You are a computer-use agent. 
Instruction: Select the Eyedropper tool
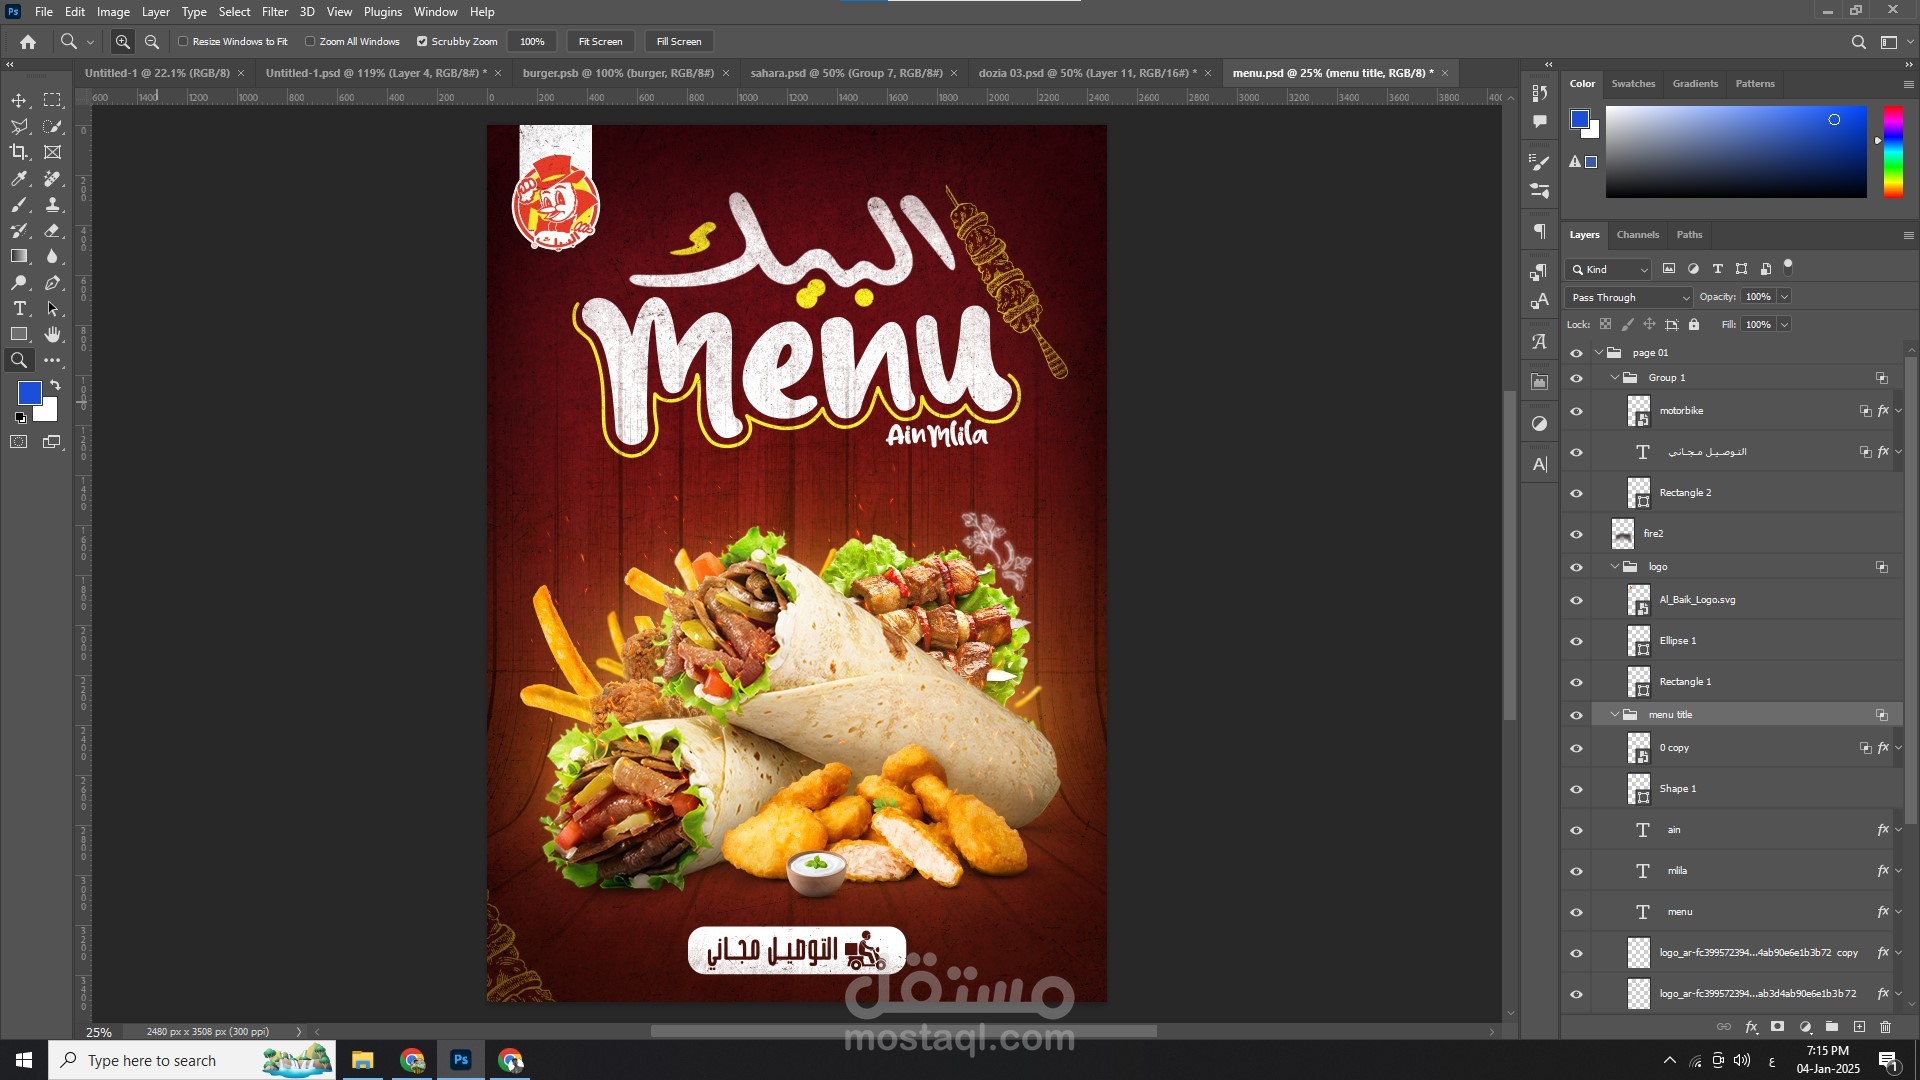(19, 178)
